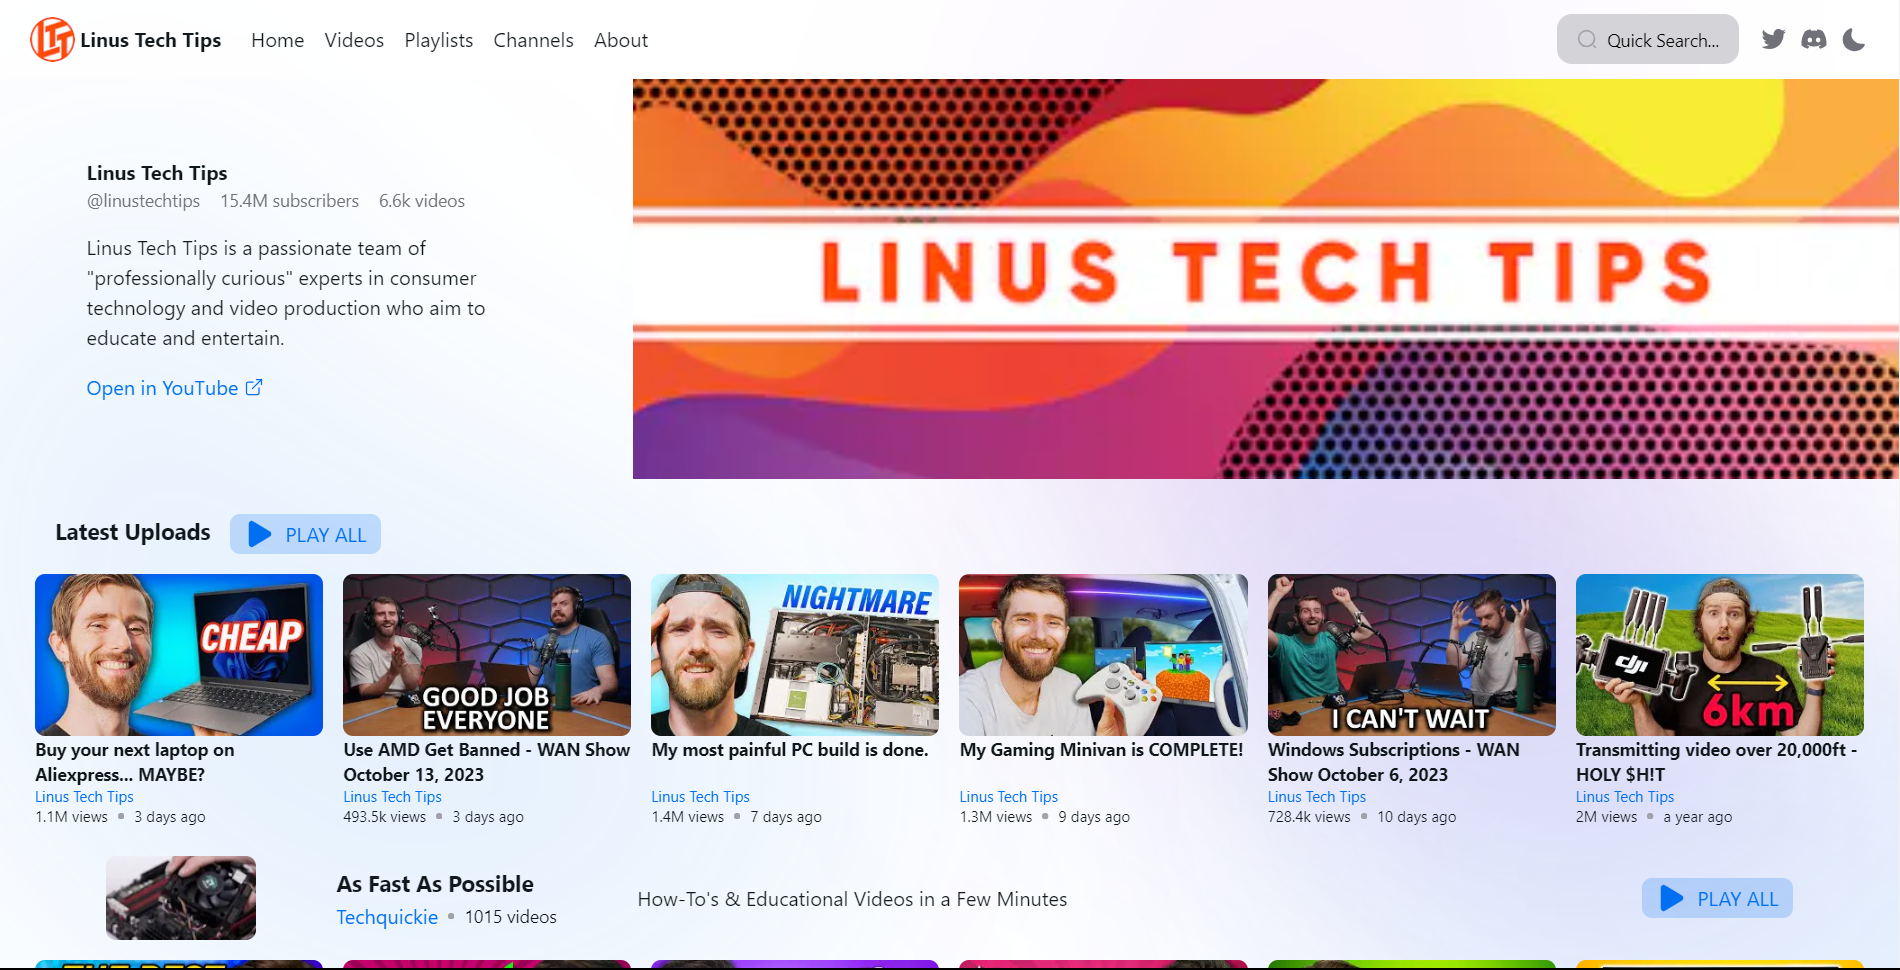Viewport: 1900px width, 970px height.
Task: Click the Quick Search field
Action: (x=1647, y=40)
